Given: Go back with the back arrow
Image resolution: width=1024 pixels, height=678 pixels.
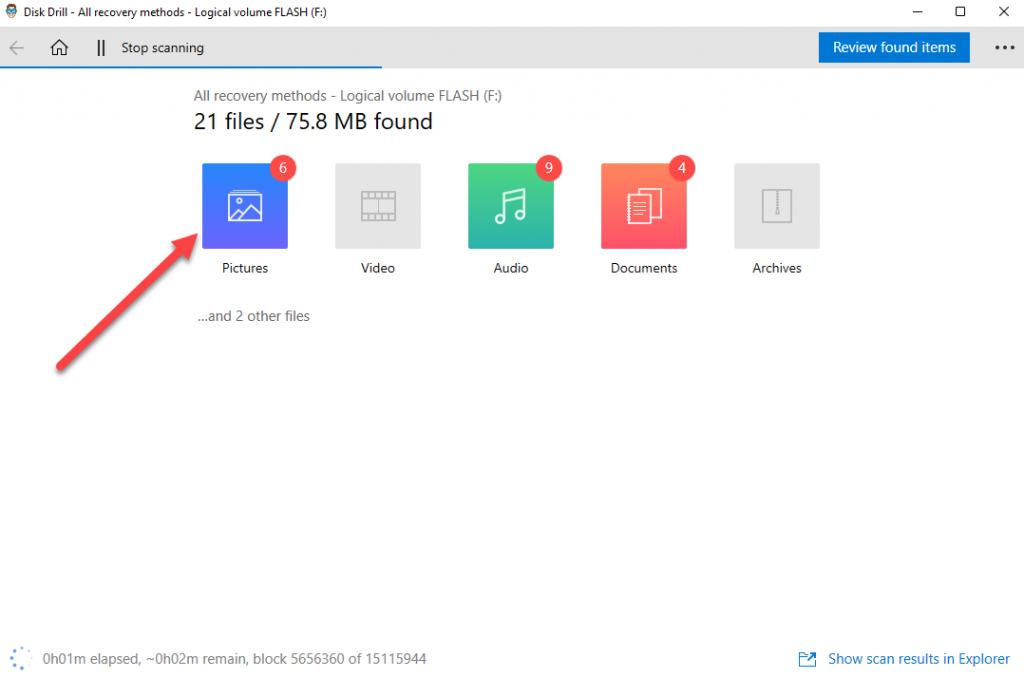Looking at the screenshot, I should [17, 47].
